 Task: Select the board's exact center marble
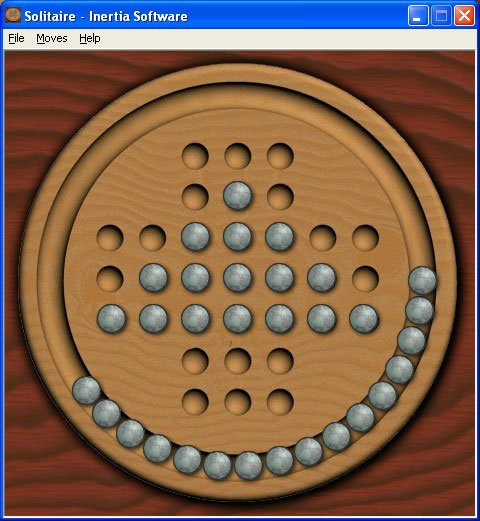(237, 278)
